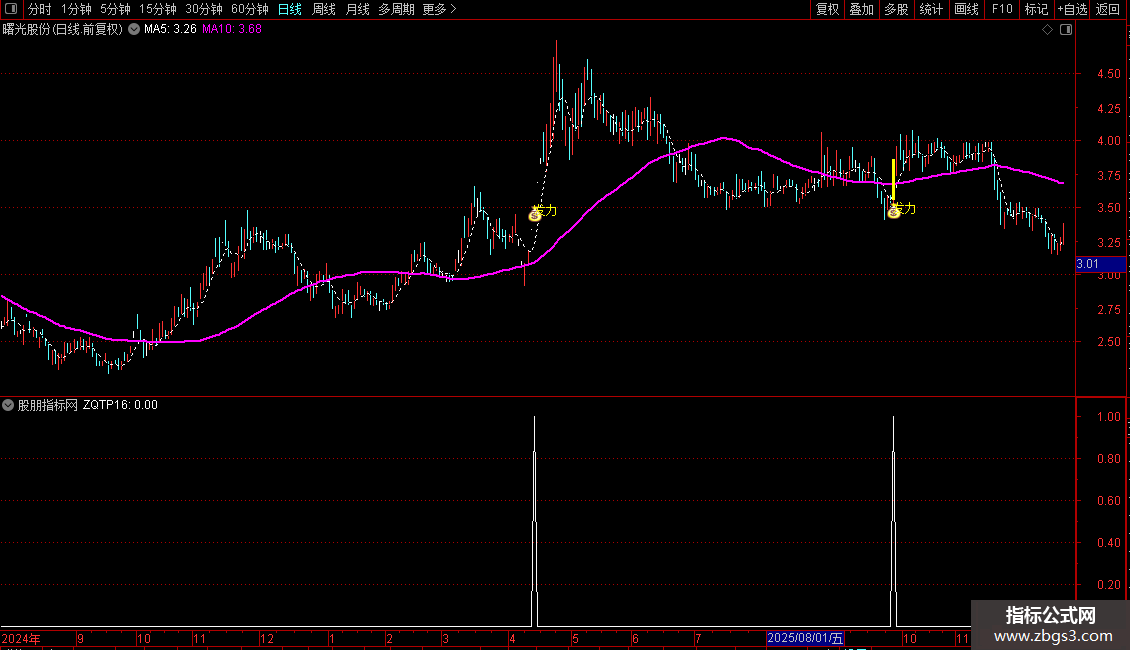Viewport: 1130px width, 650px height.
Task: Click the 1.00 sub-indicator axis label
Action: [x=1108, y=417]
